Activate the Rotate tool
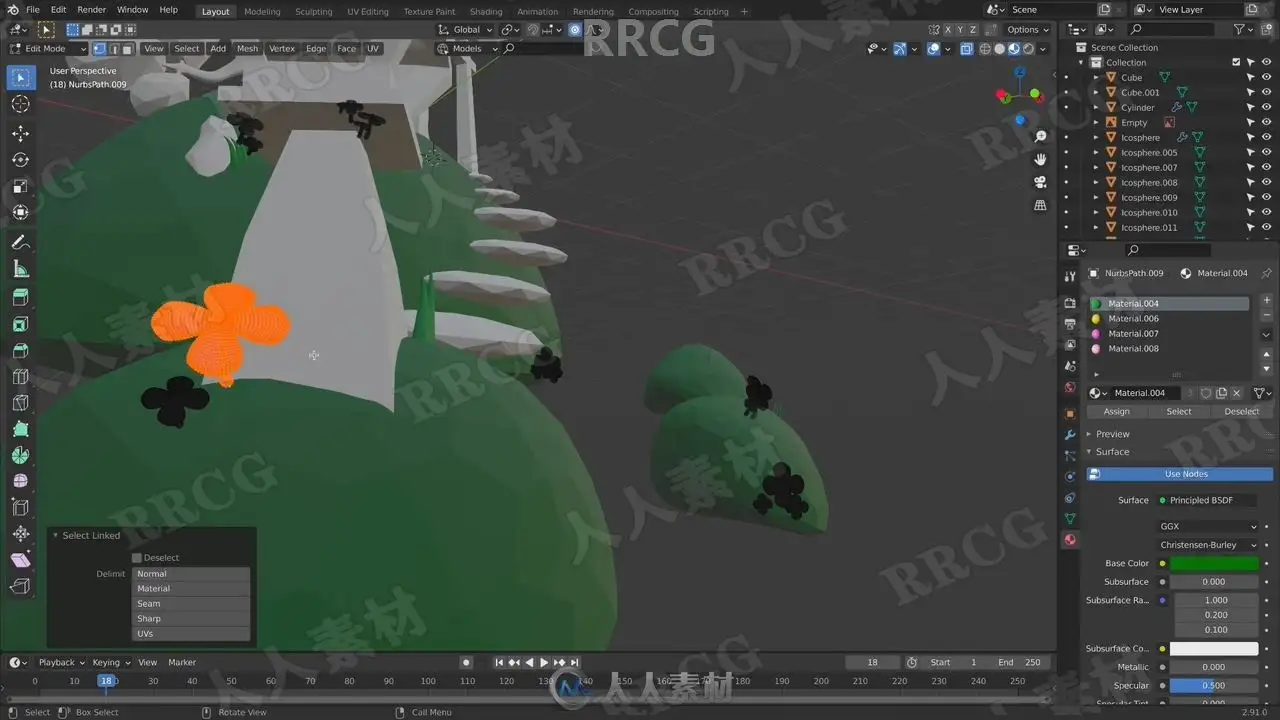Viewport: 1280px width, 720px height. coord(21,160)
